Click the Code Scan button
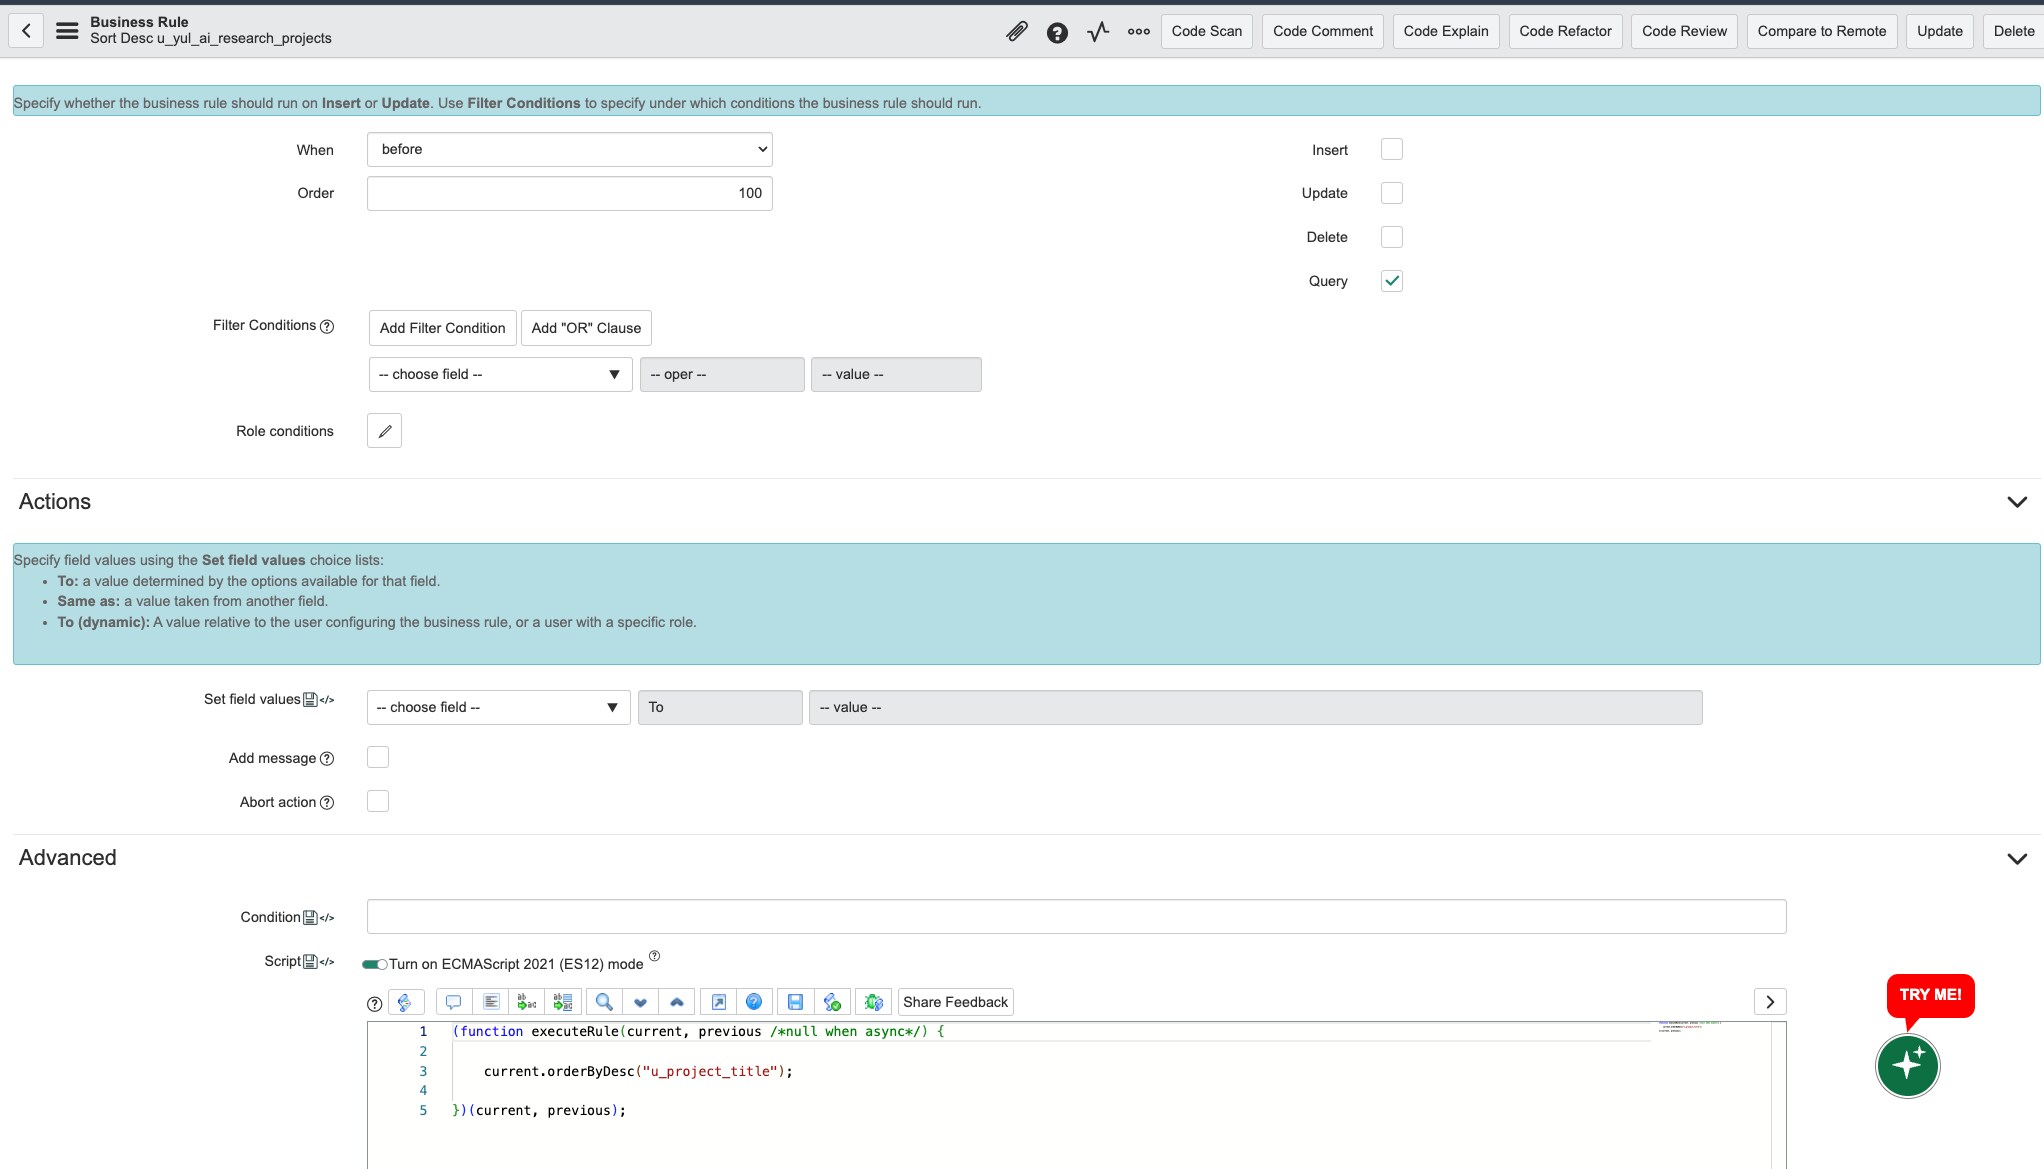 coord(1207,31)
